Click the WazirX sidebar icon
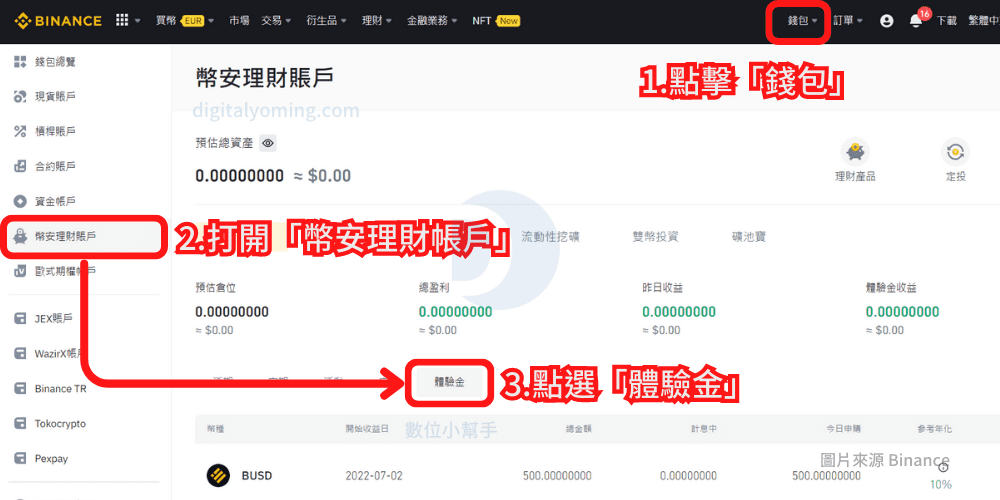Viewport: 1000px width, 500px height. click(20, 353)
